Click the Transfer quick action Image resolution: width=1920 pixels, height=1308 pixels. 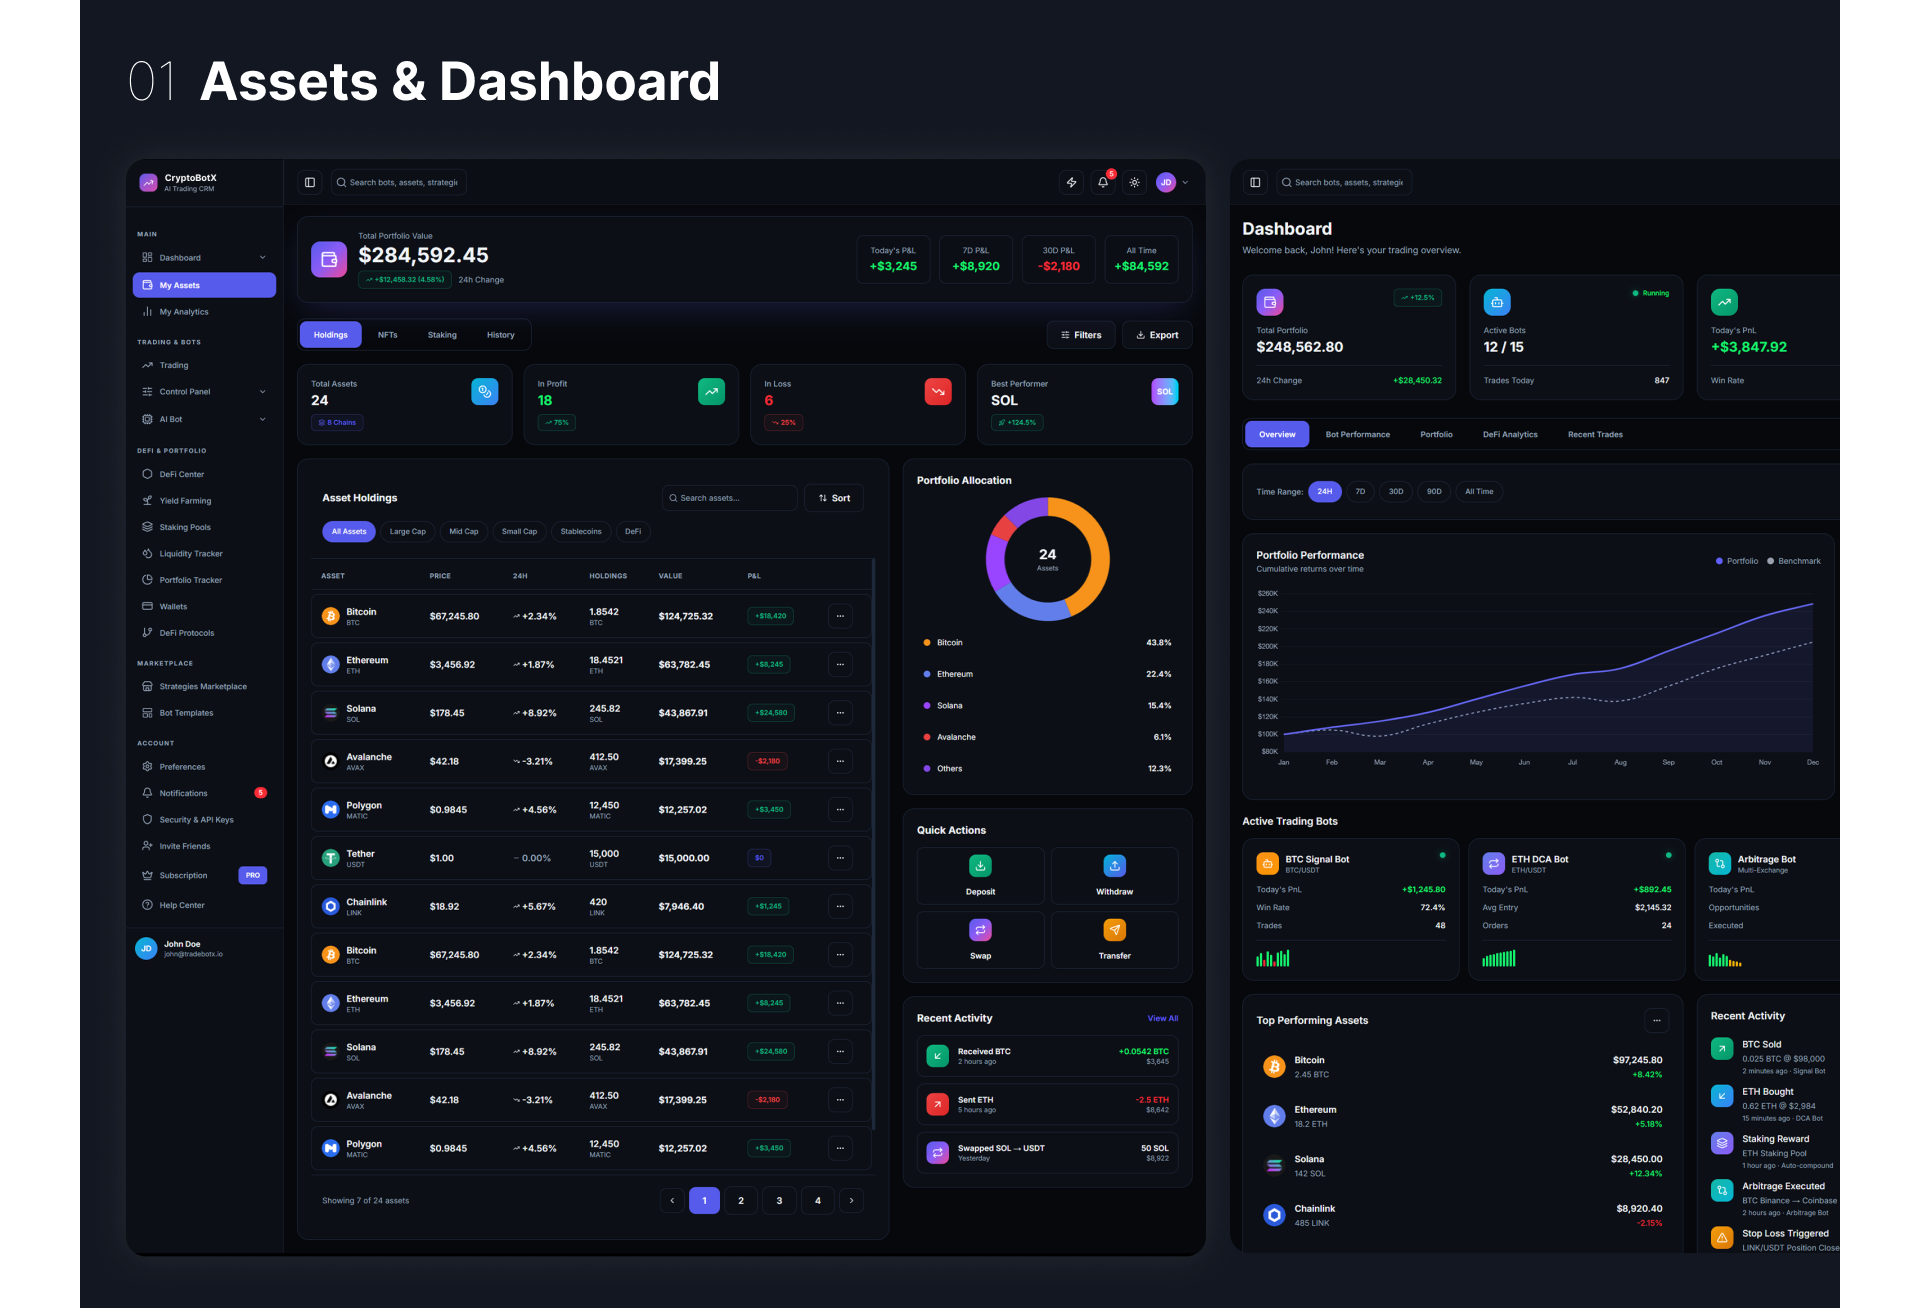tap(1115, 940)
